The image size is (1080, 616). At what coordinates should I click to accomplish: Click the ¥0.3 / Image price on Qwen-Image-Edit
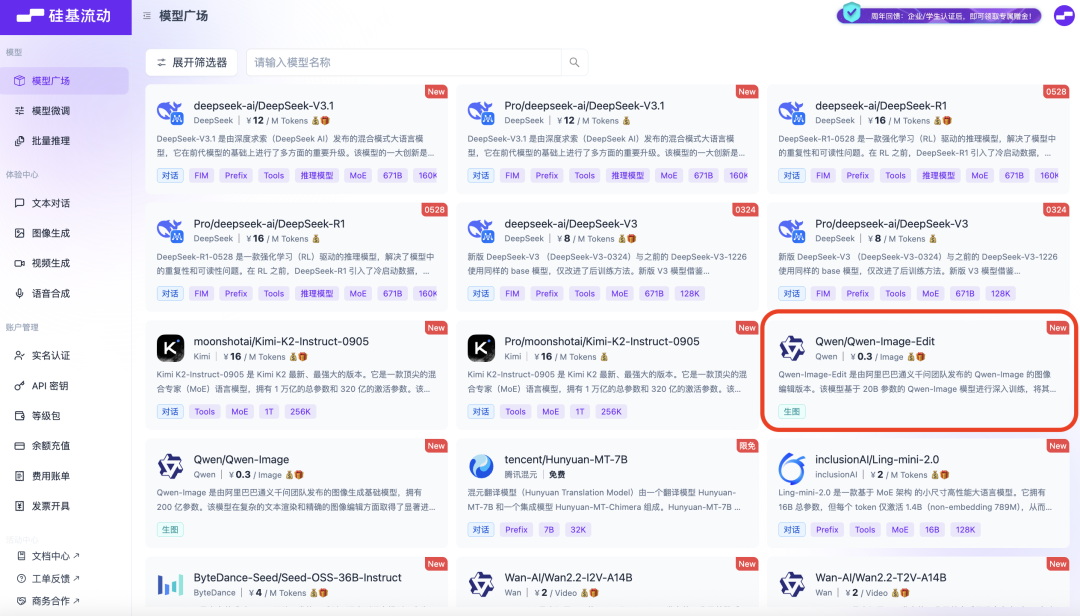[x=876, y=356]
